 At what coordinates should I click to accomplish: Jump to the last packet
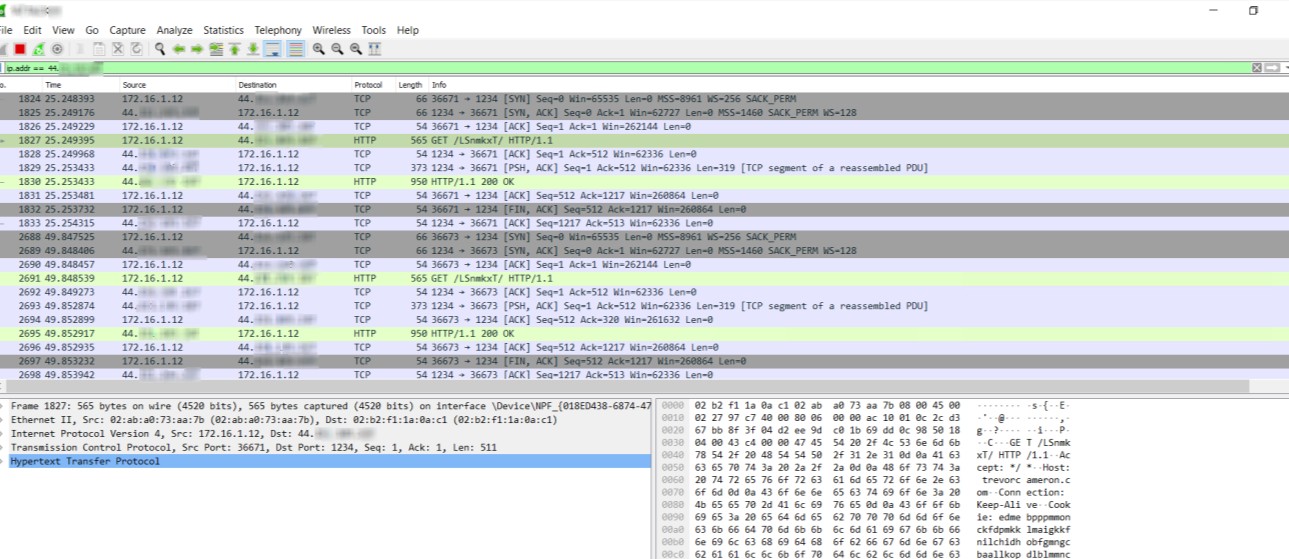[254, 48]
